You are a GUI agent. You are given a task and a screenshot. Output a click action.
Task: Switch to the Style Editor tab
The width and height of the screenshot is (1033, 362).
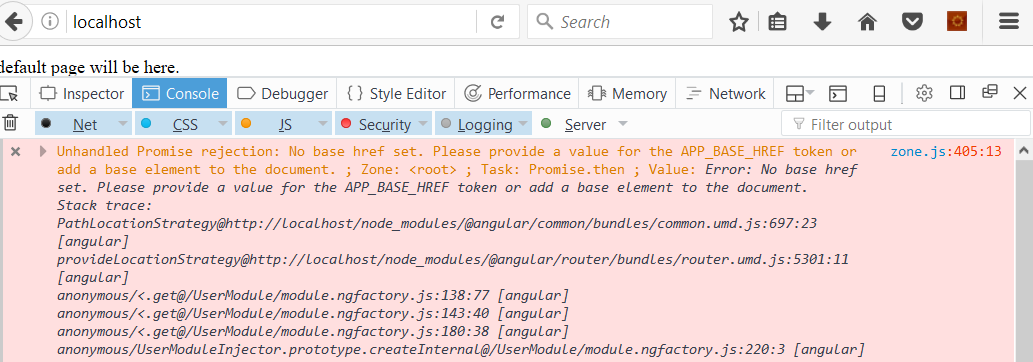[x=395, y=94]
